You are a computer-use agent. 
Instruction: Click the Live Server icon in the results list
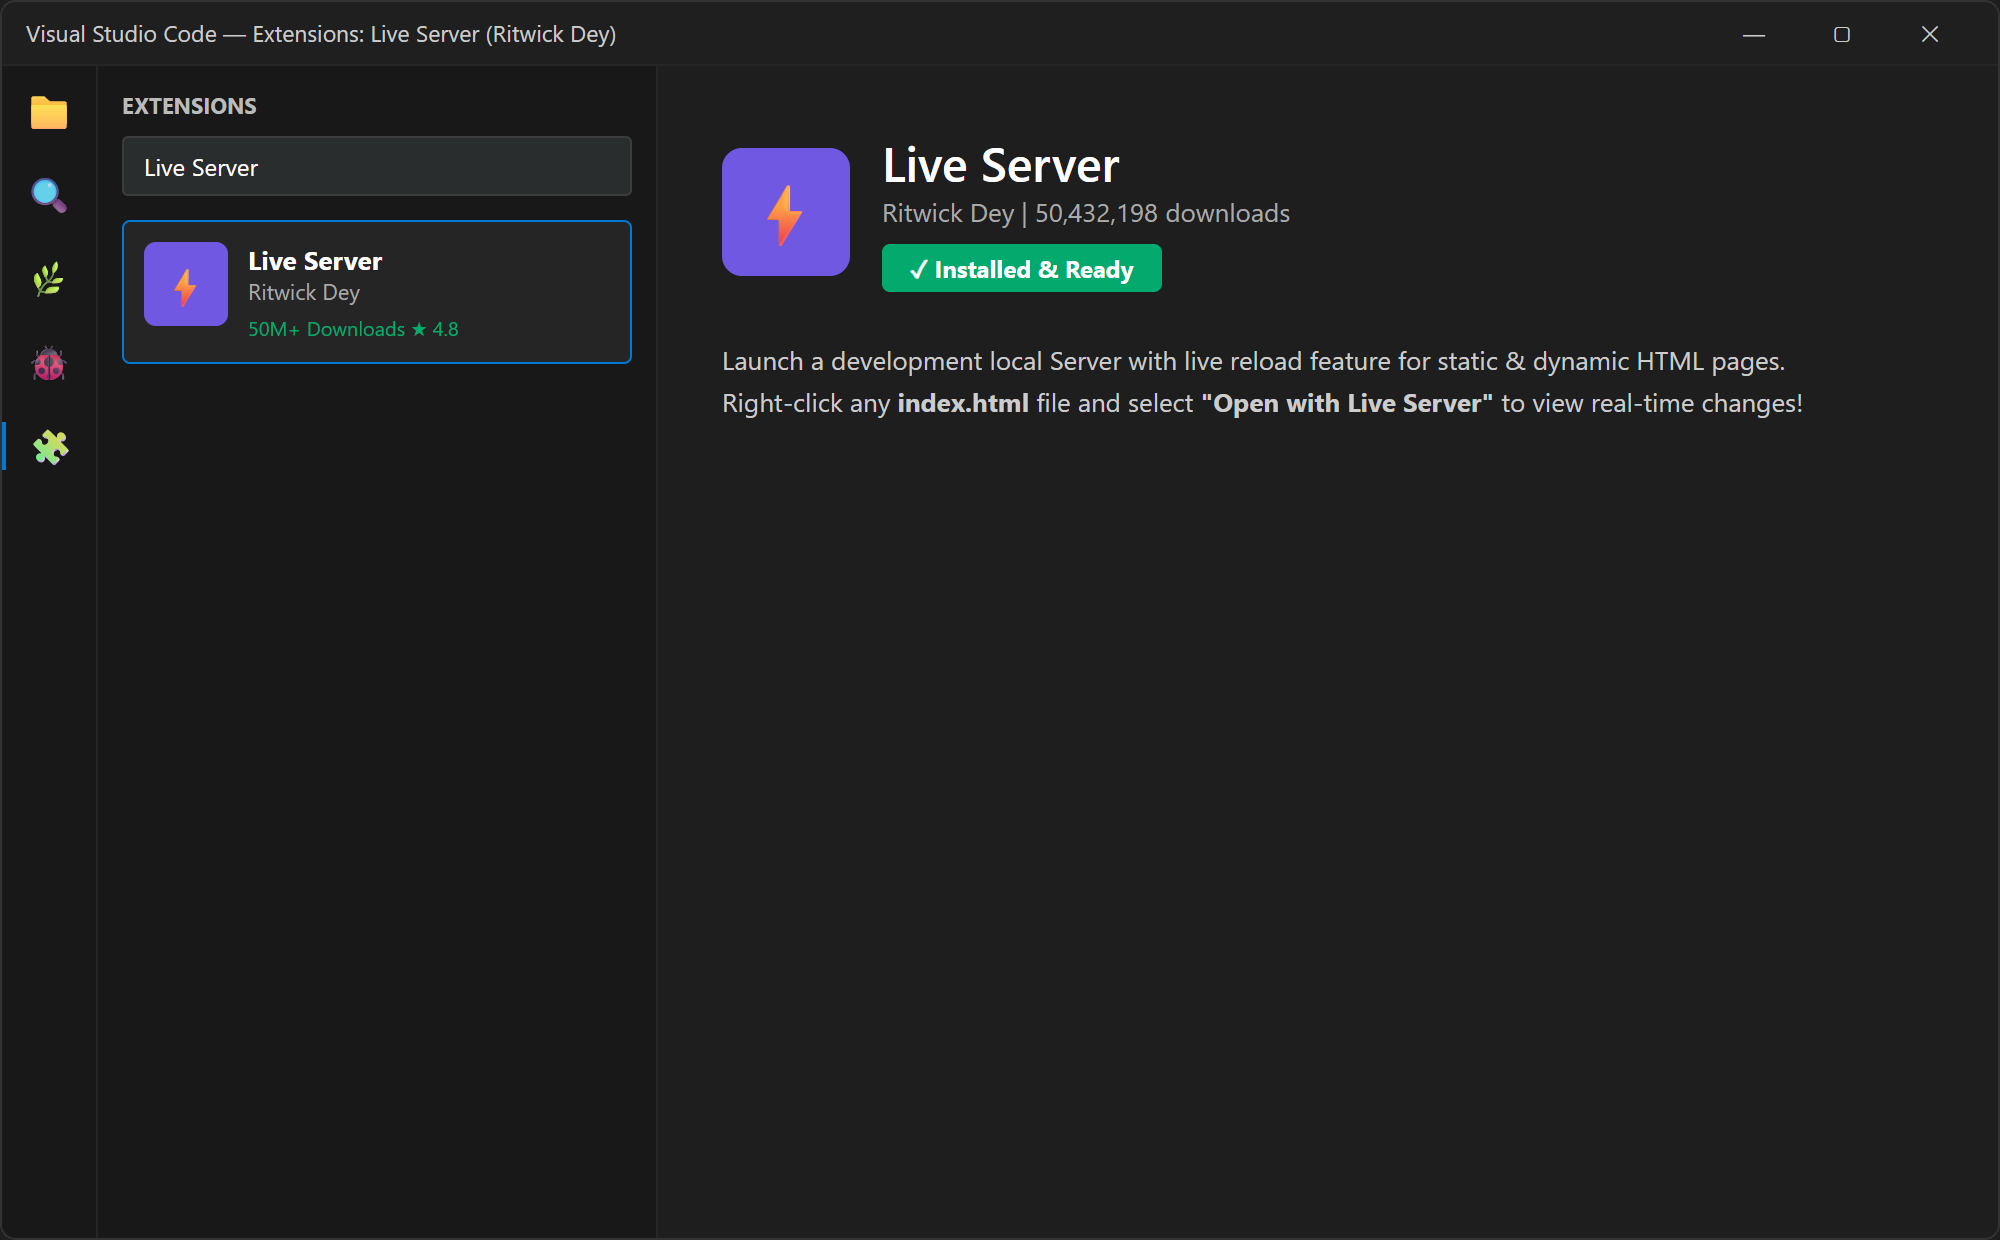tap(186, 284)
